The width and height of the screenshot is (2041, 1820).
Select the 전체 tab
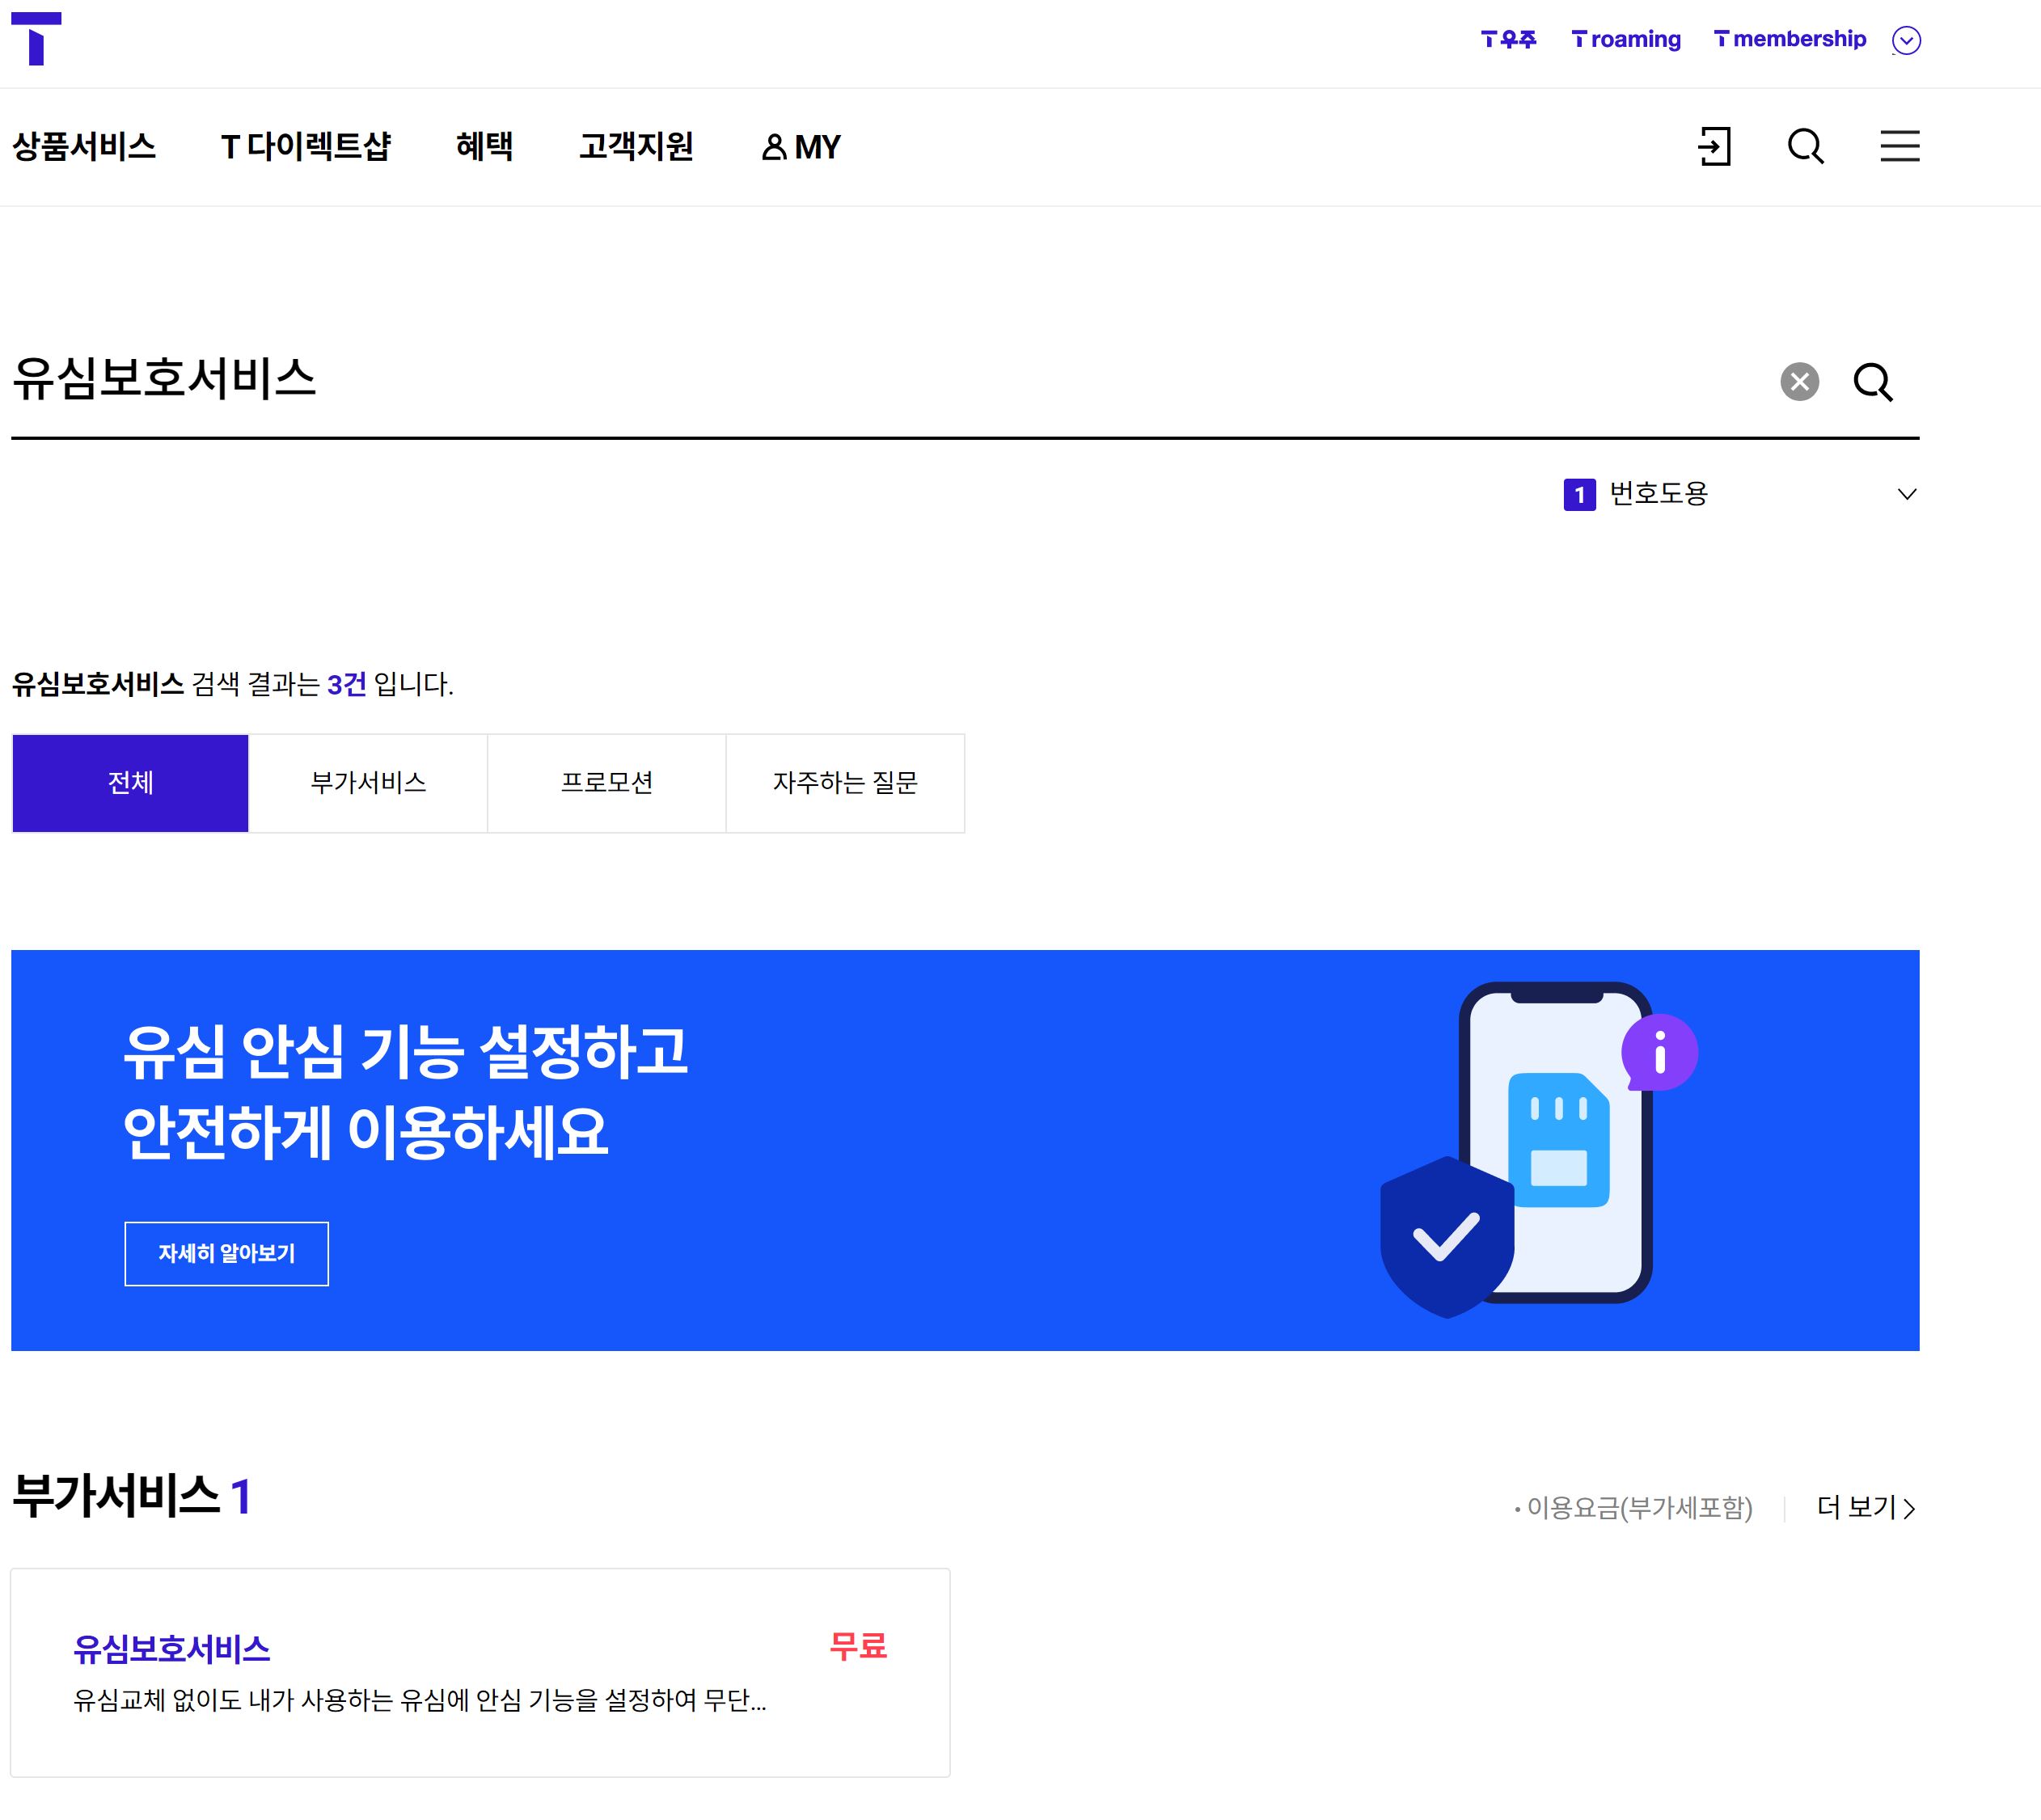[130, 783]
